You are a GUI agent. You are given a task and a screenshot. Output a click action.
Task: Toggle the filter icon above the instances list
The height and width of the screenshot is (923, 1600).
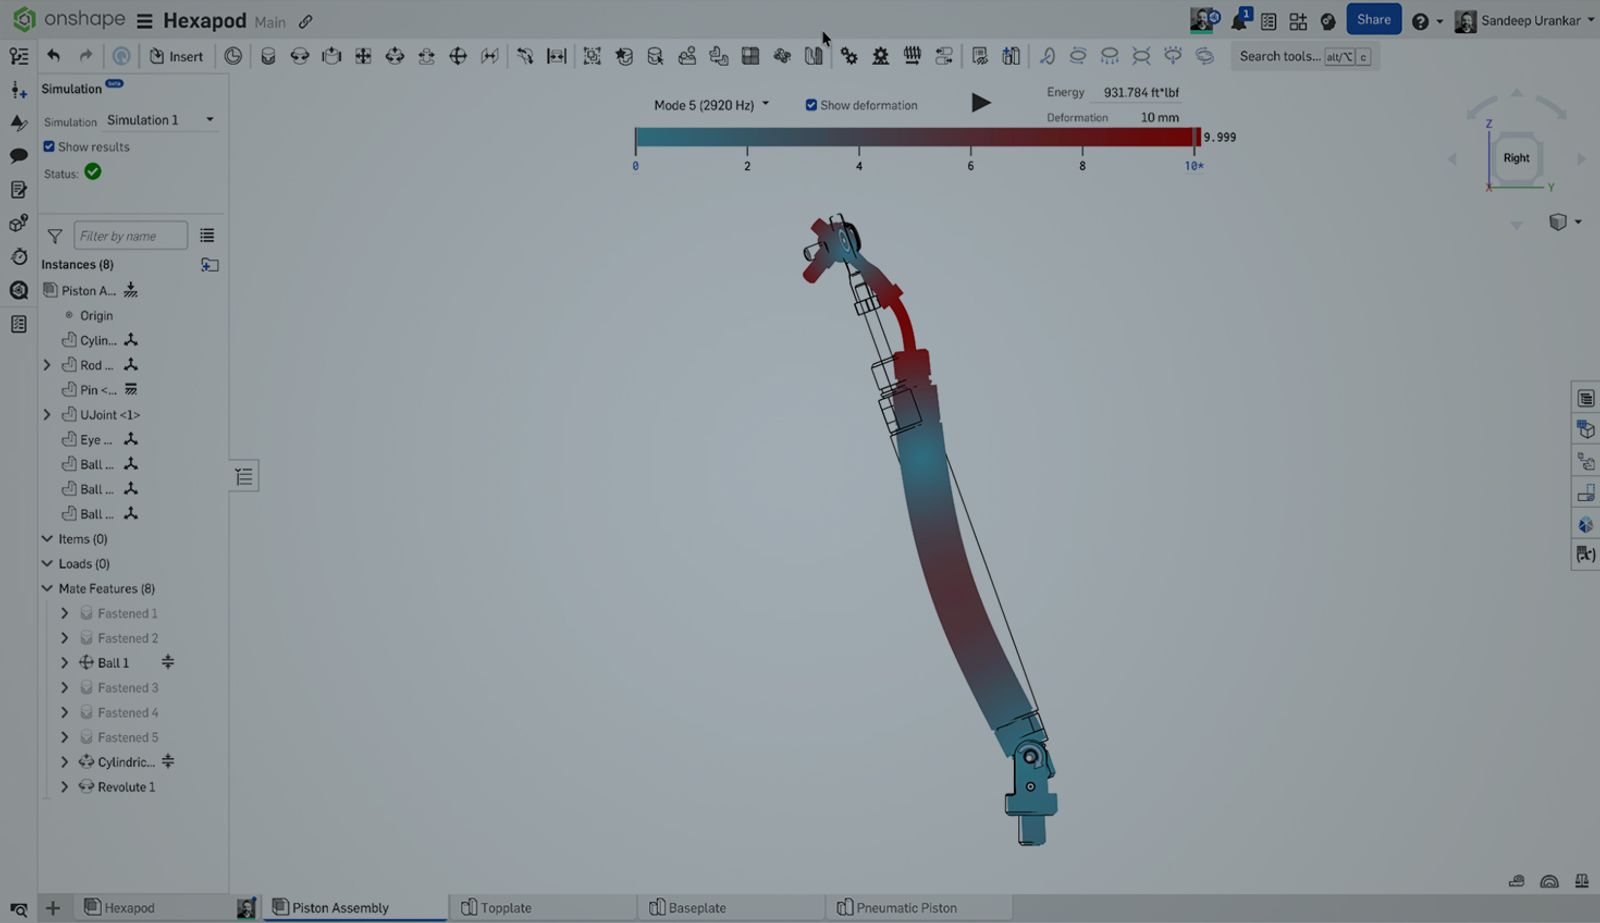pyautogui.click(x=54, y=235)
